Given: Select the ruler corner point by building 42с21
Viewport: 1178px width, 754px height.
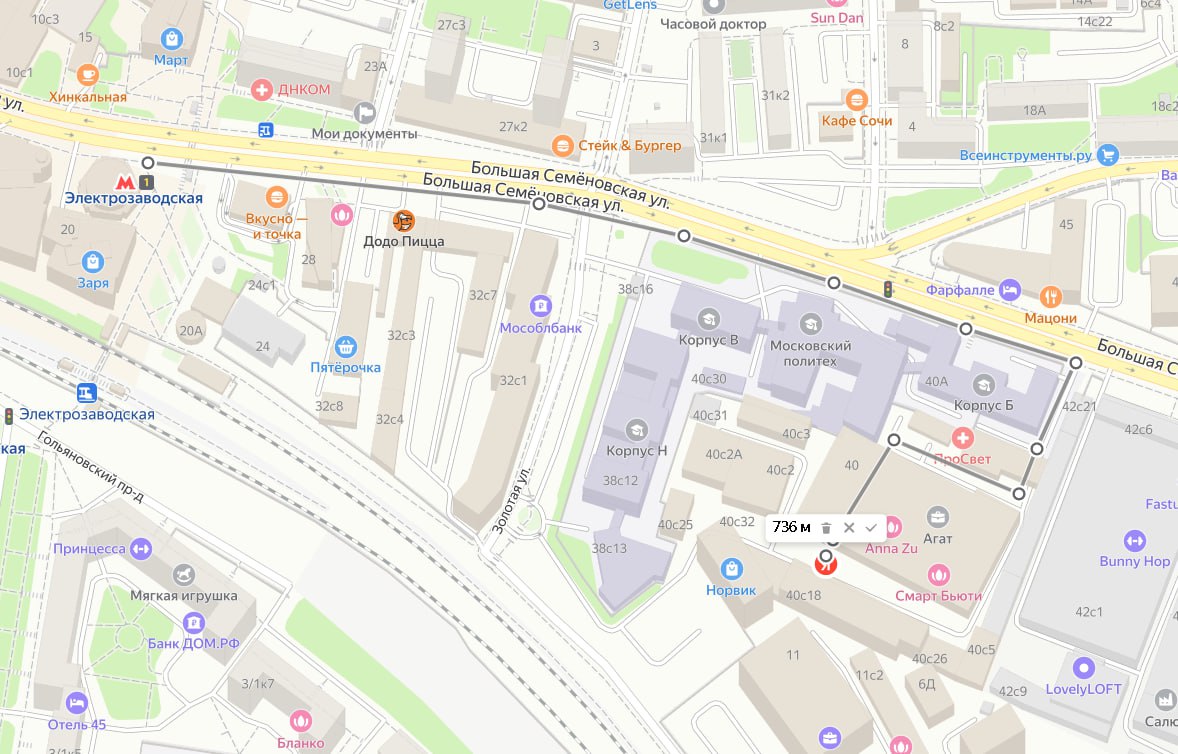Looking at the screenshot, I should (1076, 363).
